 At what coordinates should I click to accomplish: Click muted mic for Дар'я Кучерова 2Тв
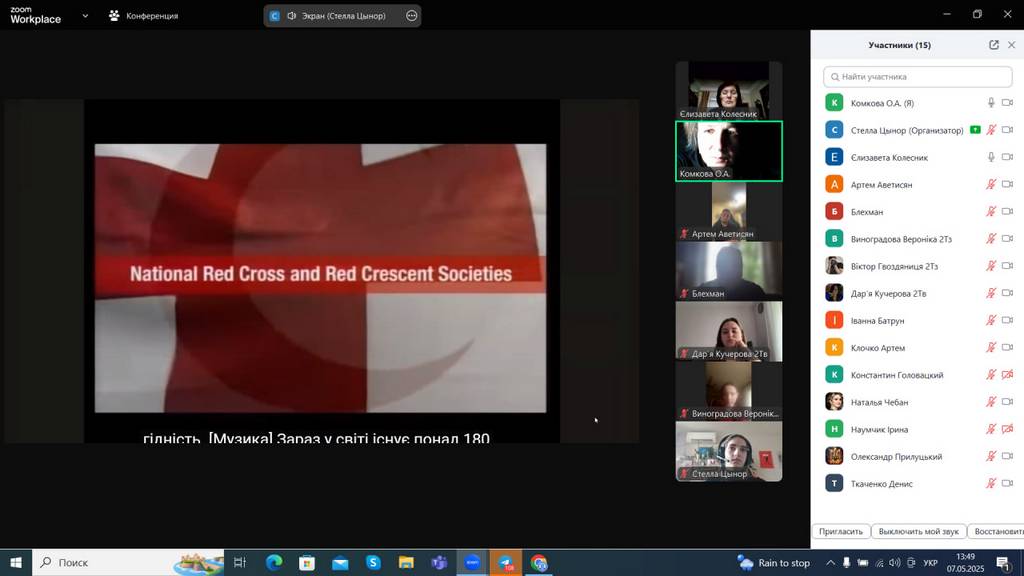pos(991,293)
